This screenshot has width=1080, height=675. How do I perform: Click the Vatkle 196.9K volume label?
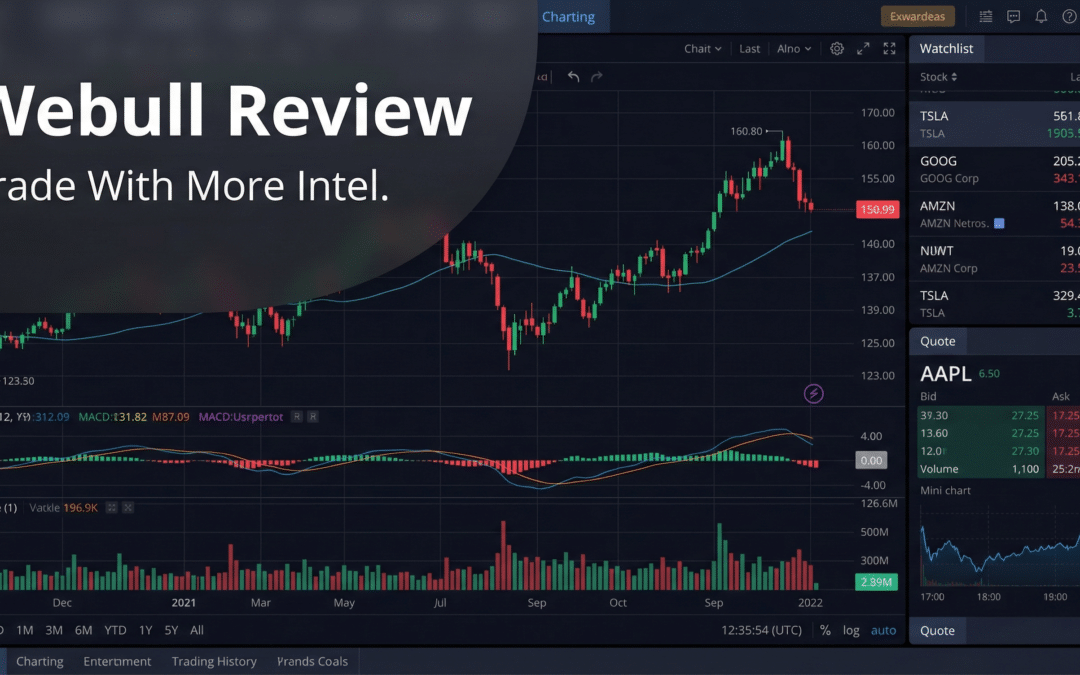click(x=63, y=508)
